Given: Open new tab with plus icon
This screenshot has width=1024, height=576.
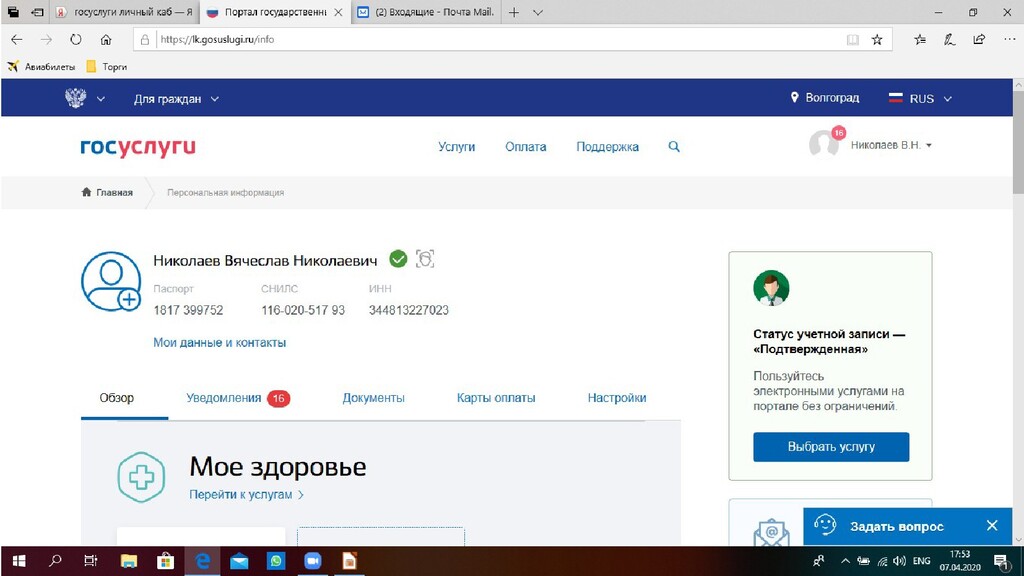Looking at the screenshot, I should point(514,12).
